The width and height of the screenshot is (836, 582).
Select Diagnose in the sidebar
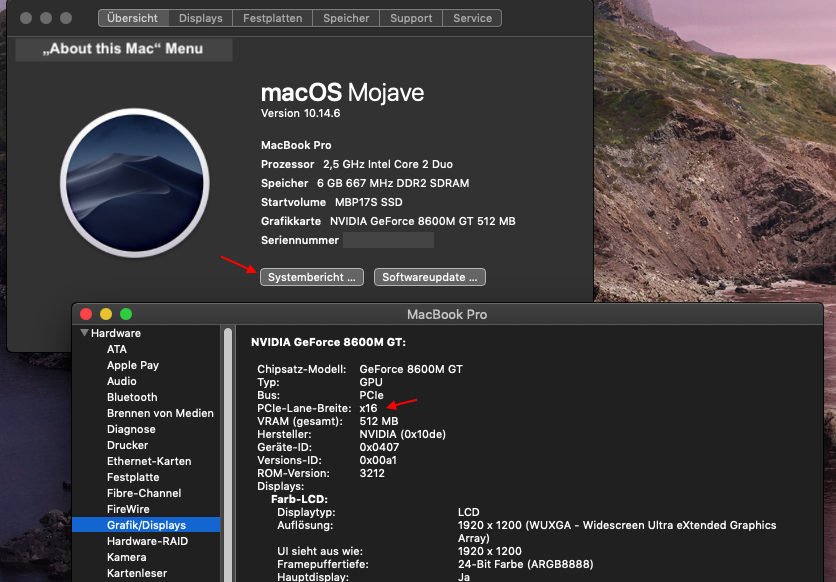click(131, 429)
